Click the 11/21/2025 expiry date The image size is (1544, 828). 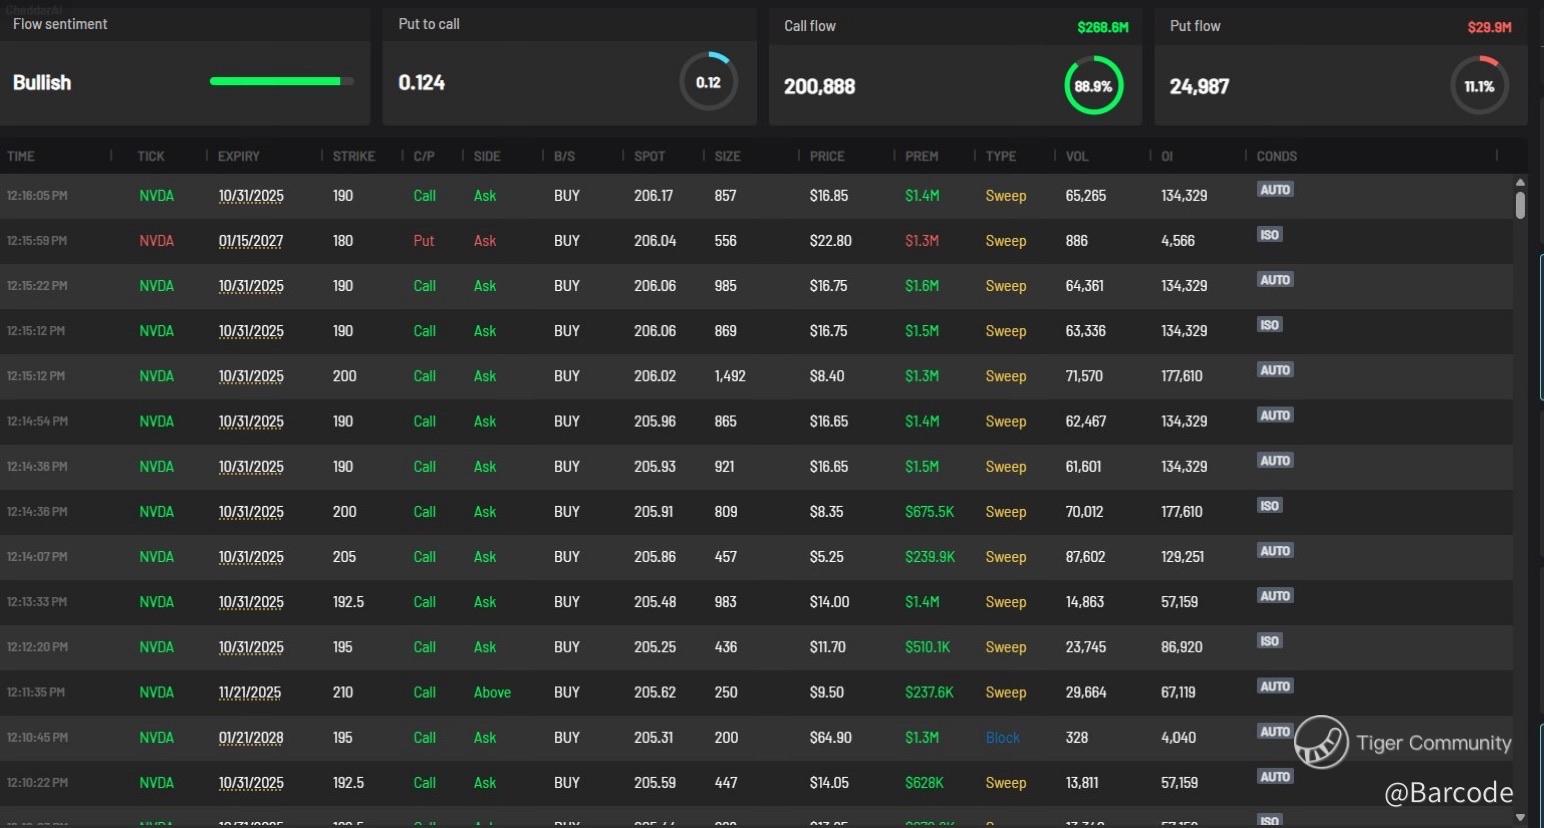point(250,692)
